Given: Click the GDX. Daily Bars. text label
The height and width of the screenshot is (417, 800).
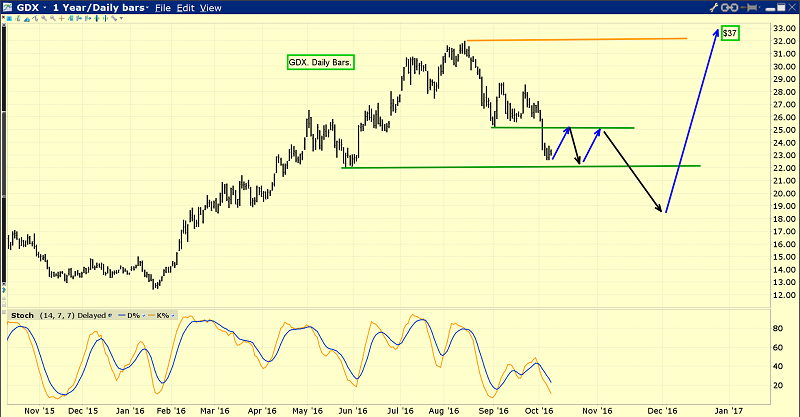Looking at the screenshot, I should coord(320,63).
